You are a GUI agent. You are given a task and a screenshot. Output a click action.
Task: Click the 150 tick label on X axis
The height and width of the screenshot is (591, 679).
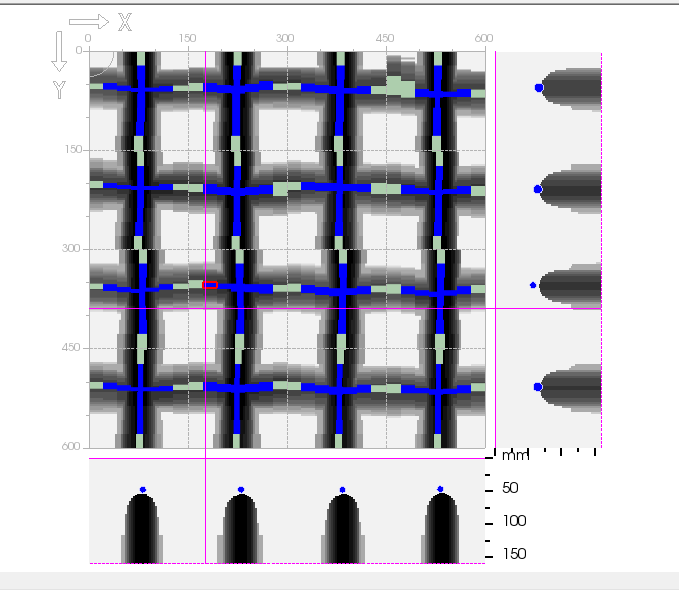(186, 38)
